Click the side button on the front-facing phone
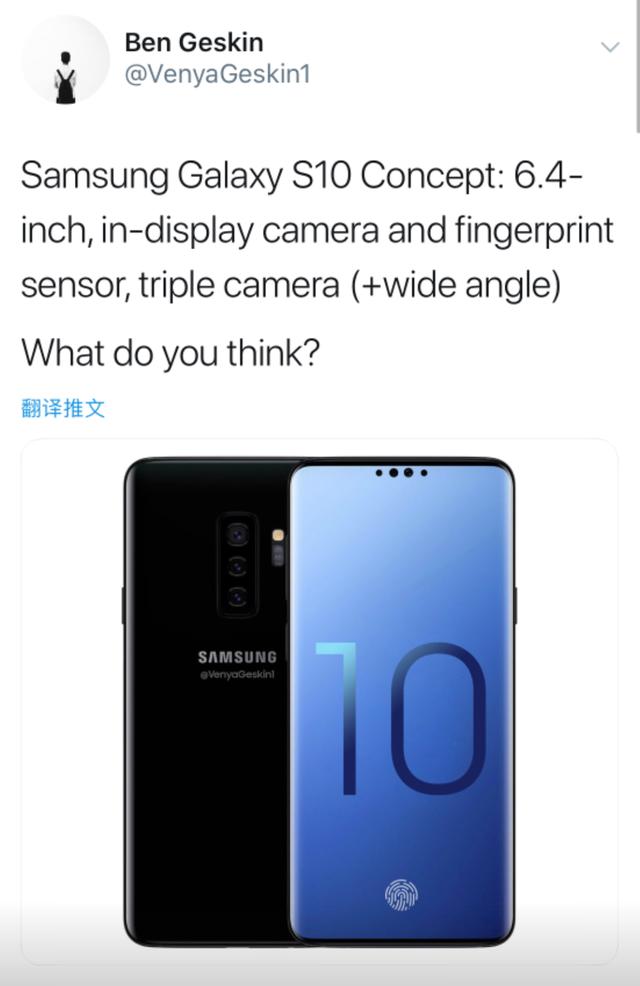 coord(516,606)
